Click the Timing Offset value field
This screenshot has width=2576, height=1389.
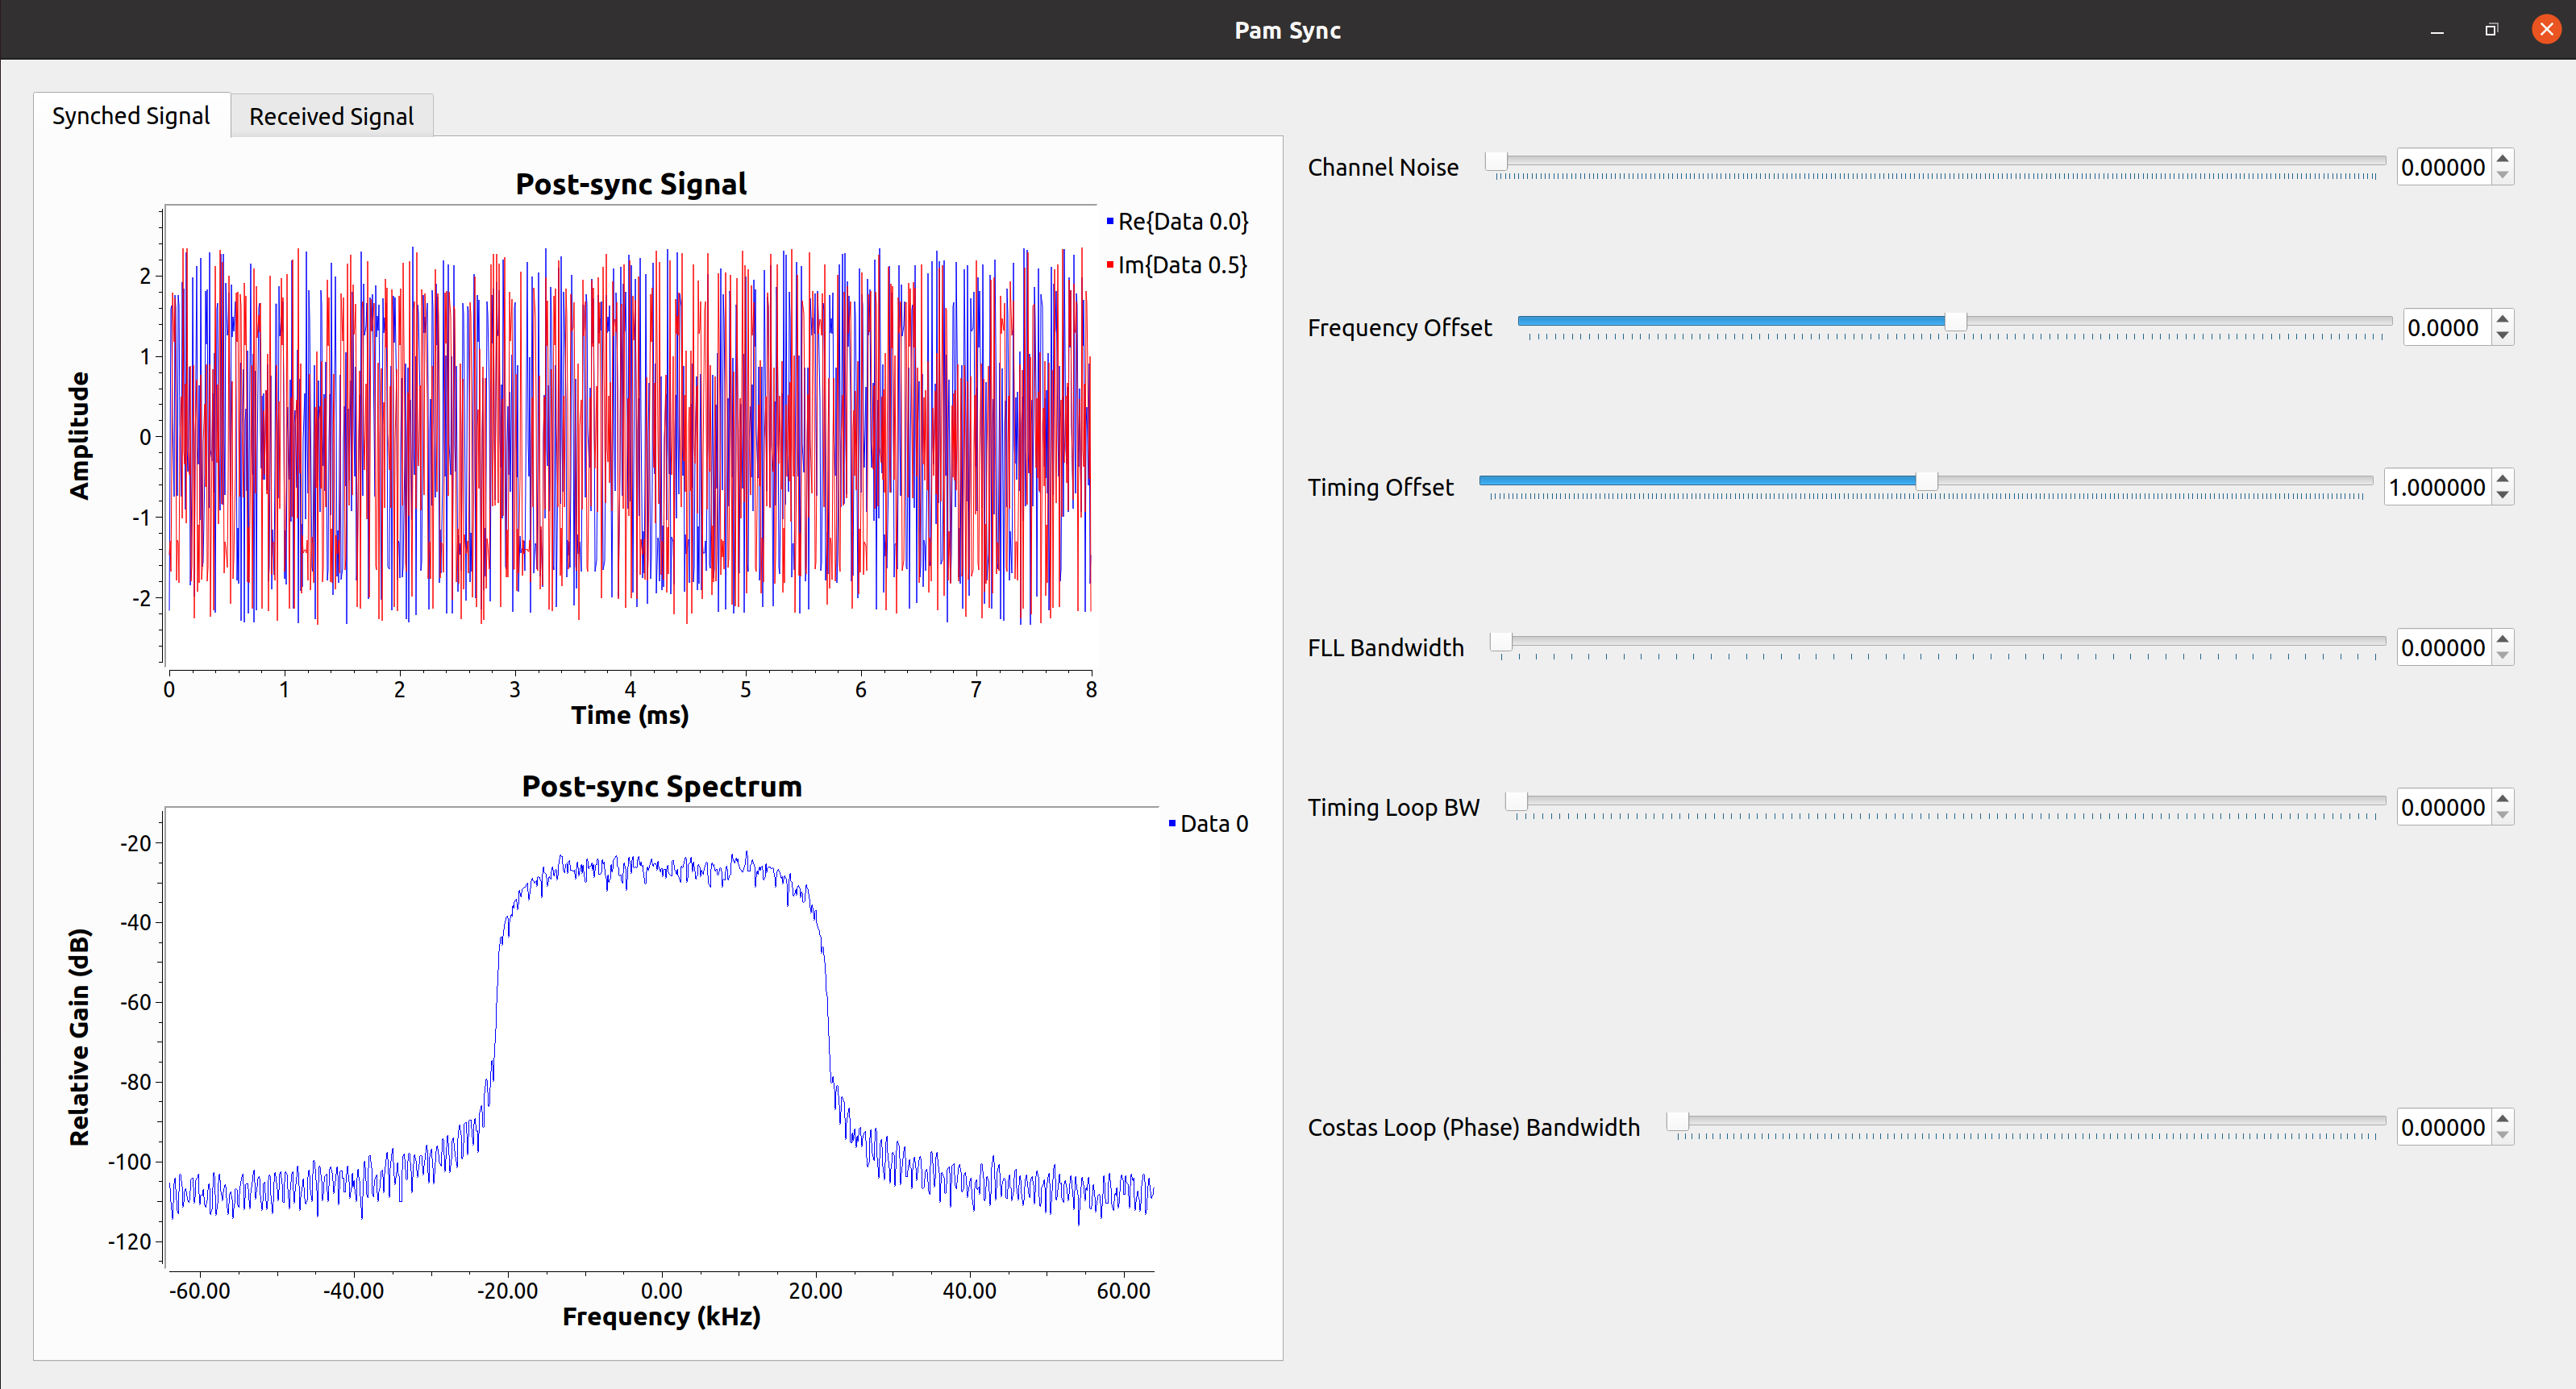tap(2436, 487)
